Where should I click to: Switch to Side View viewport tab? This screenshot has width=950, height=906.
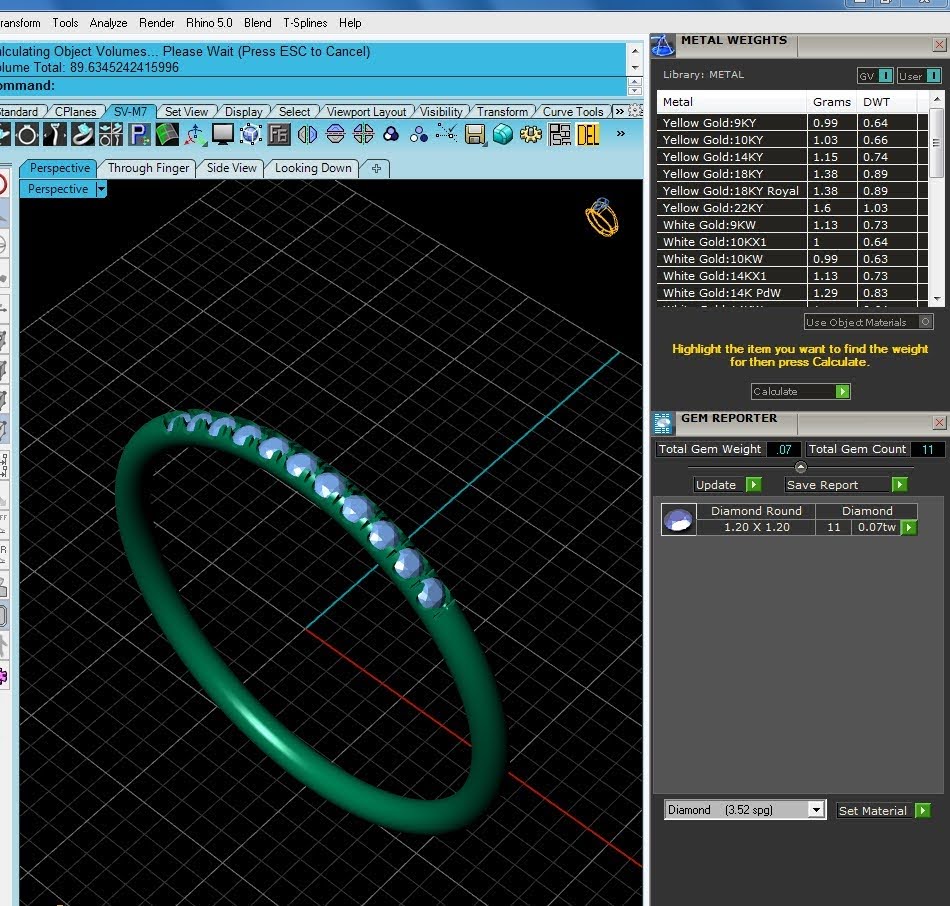click(231, 168)
